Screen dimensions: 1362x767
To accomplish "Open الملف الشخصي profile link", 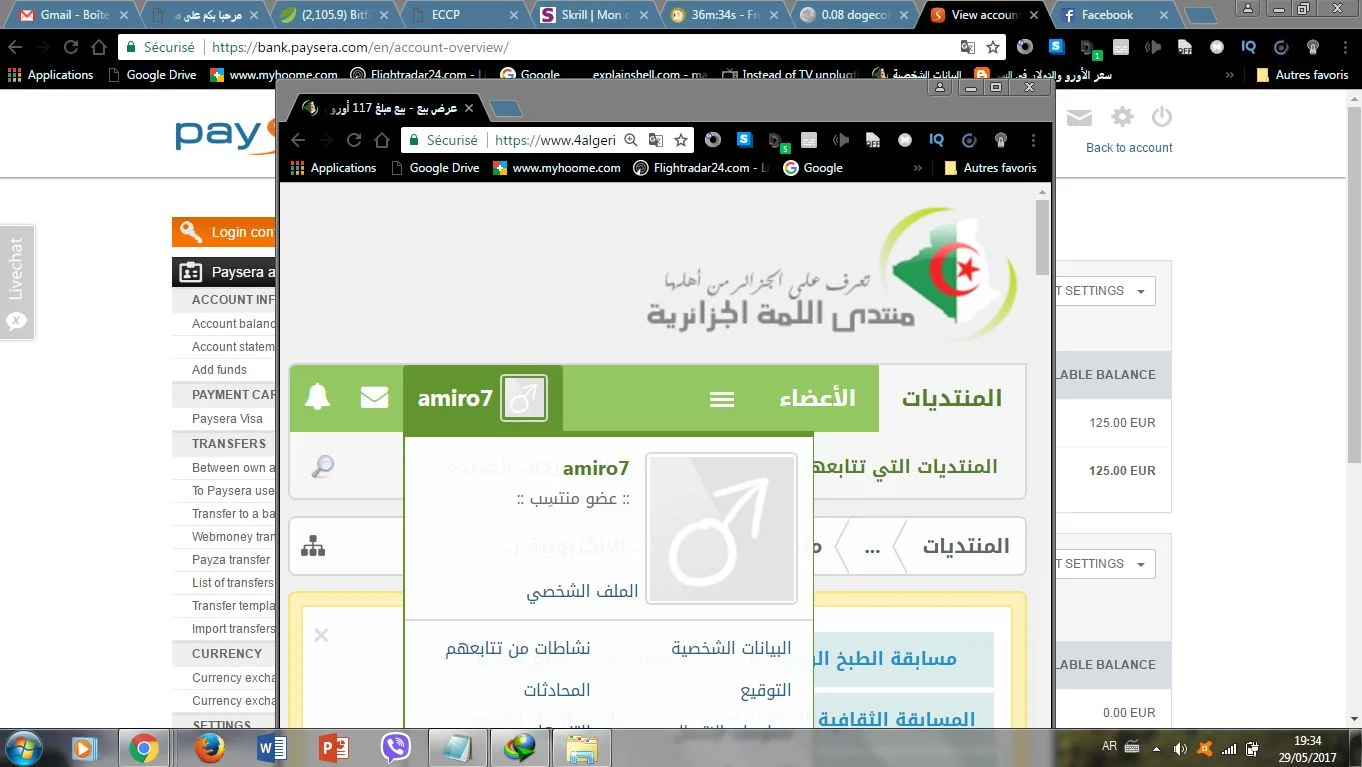I will pyautogui.click(x=582, y=591).
